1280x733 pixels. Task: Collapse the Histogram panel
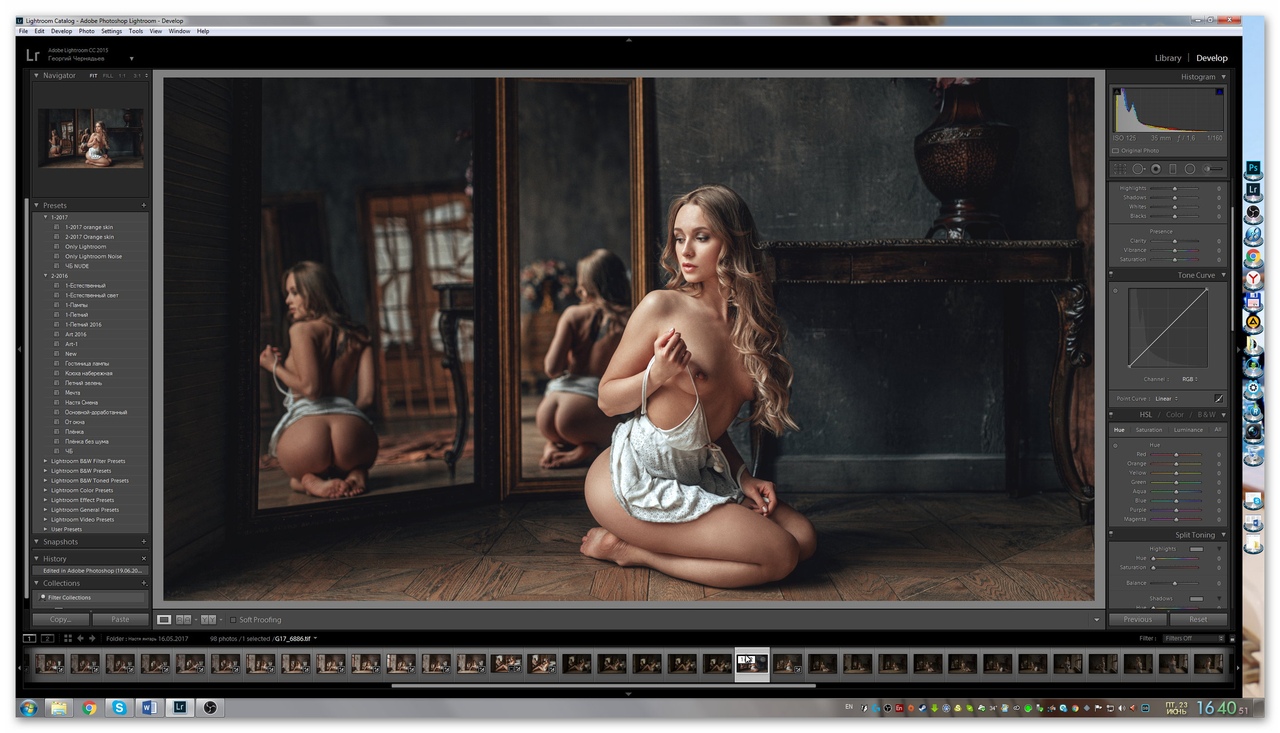click(x=1222, y=77)
